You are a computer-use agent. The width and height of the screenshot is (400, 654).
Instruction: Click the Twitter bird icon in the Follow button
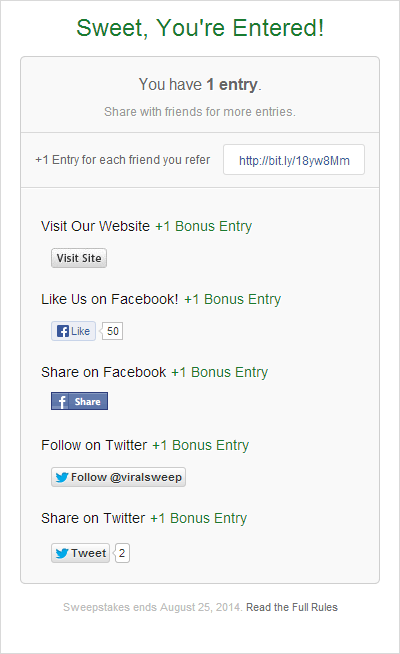pyautogui.click(x=62, y=477)
